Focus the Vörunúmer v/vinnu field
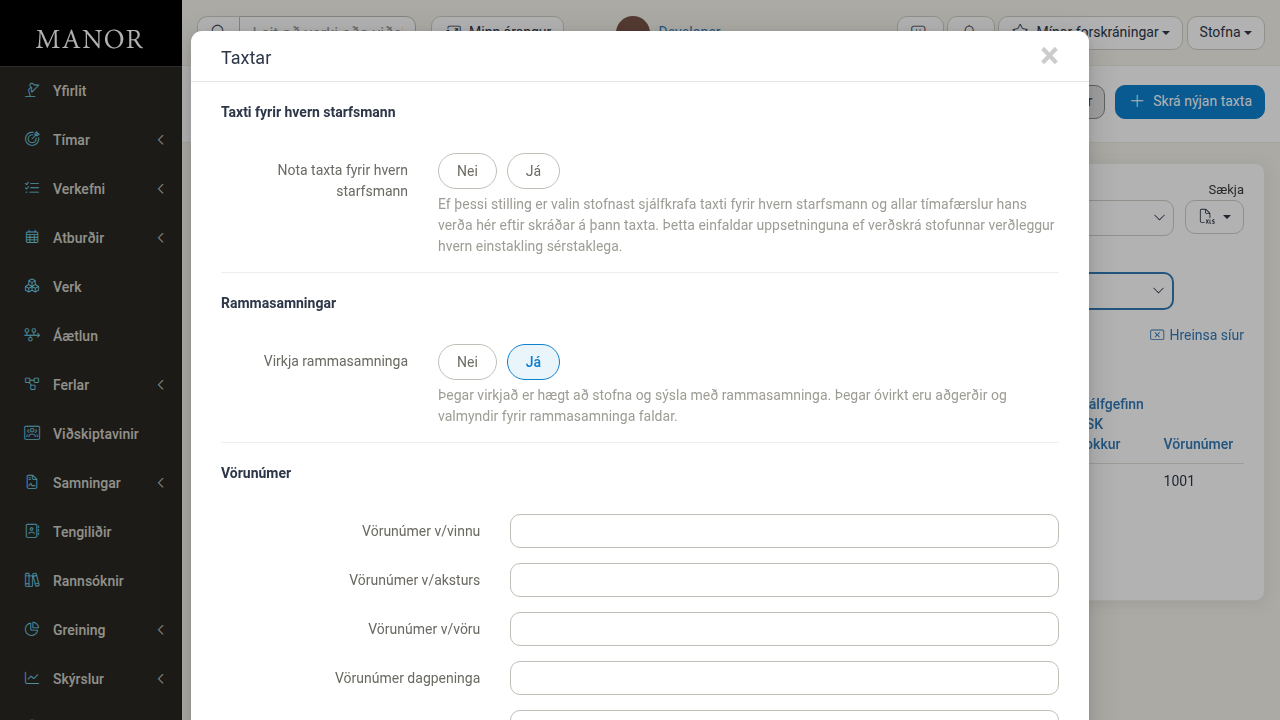1280x720 pixels. 784,531
